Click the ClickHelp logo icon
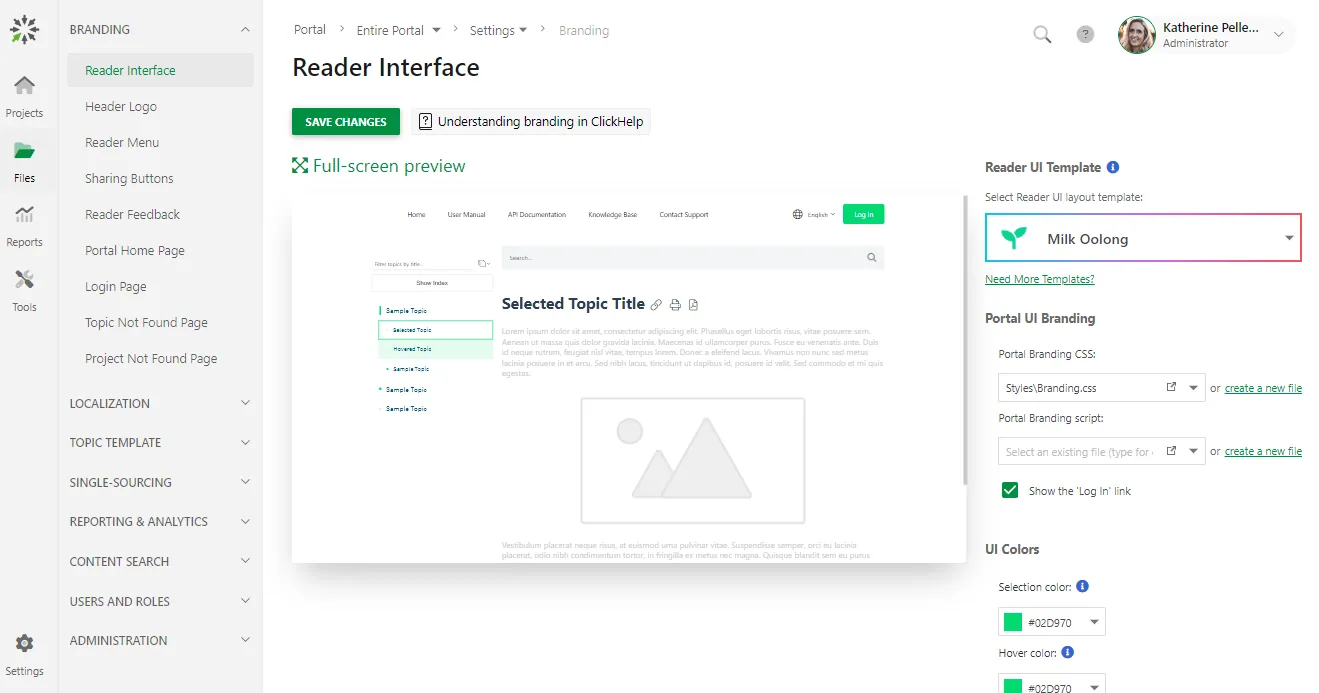Image resolution: width=1319 pixels, height=693 pixels. point(25,29)
